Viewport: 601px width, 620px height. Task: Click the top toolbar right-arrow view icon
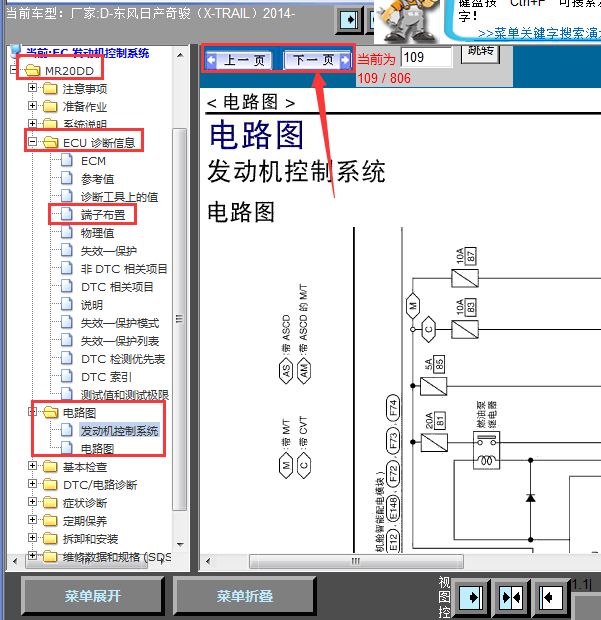pos(348,19)
